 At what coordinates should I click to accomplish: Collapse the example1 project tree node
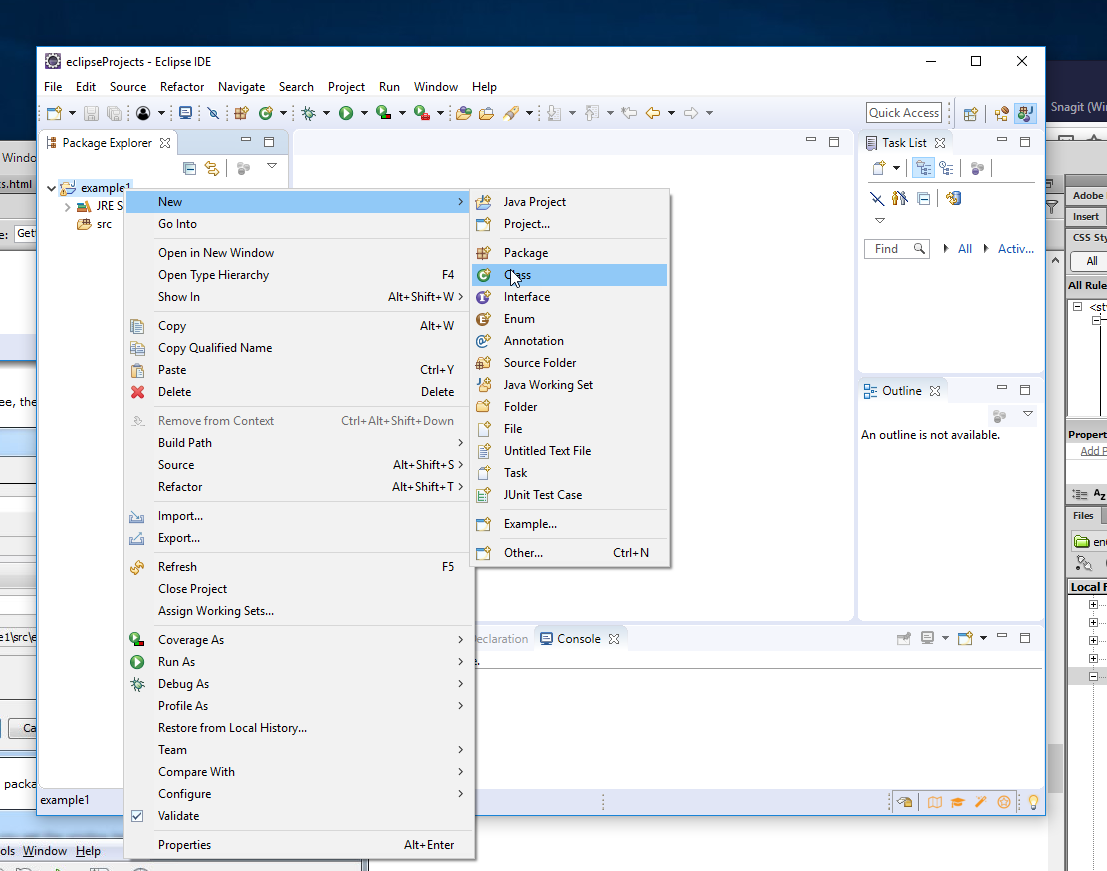click(51, 188)
